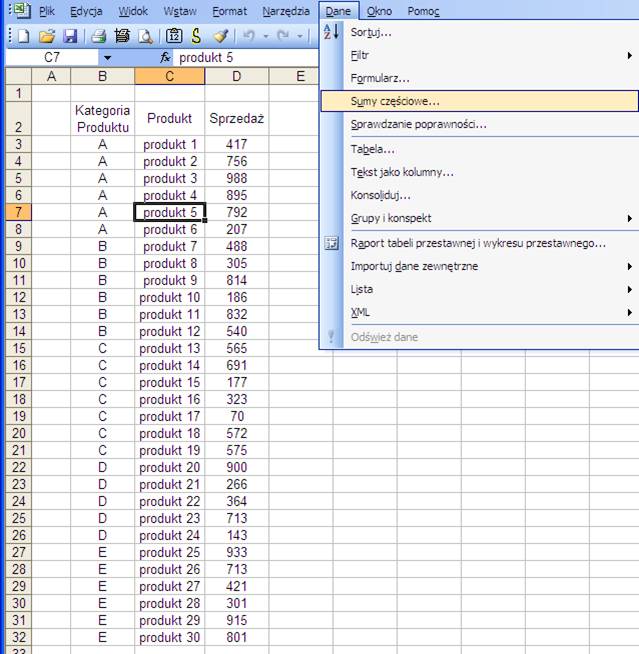Screen dimensions: 639x654
Task: Click the Format Painter brush icon
Action: (x=220, y=36)
